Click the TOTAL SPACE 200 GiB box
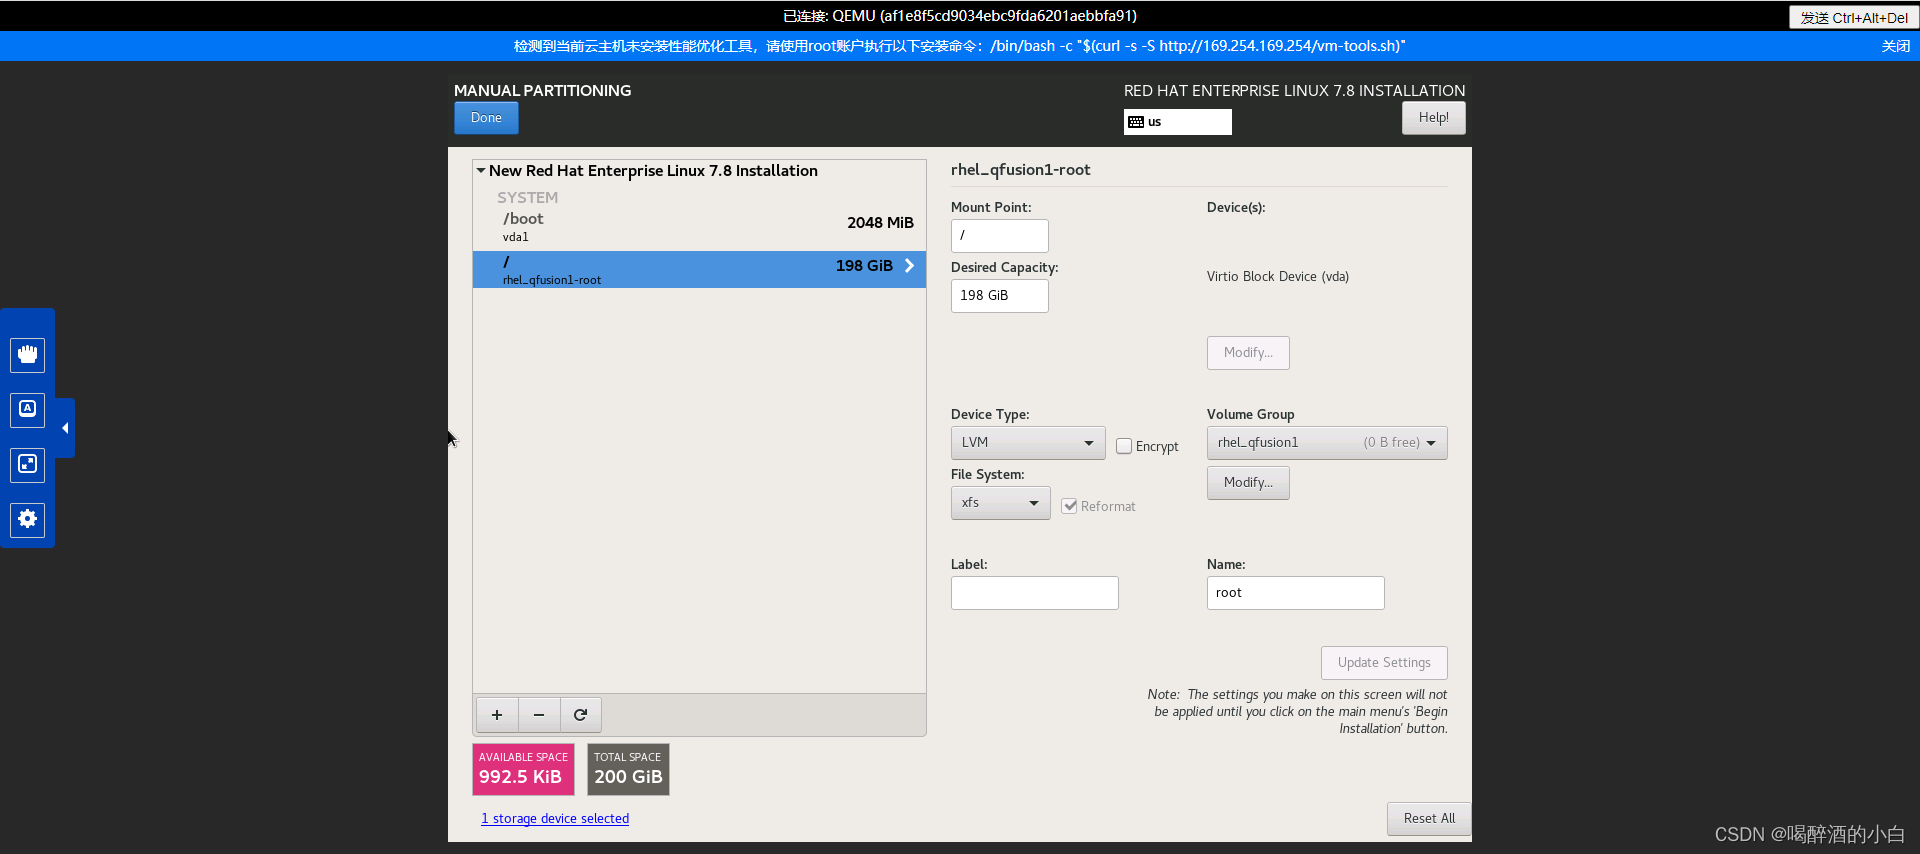The width and height of the screenshot is (1920, 854). (x=628, y=769)
